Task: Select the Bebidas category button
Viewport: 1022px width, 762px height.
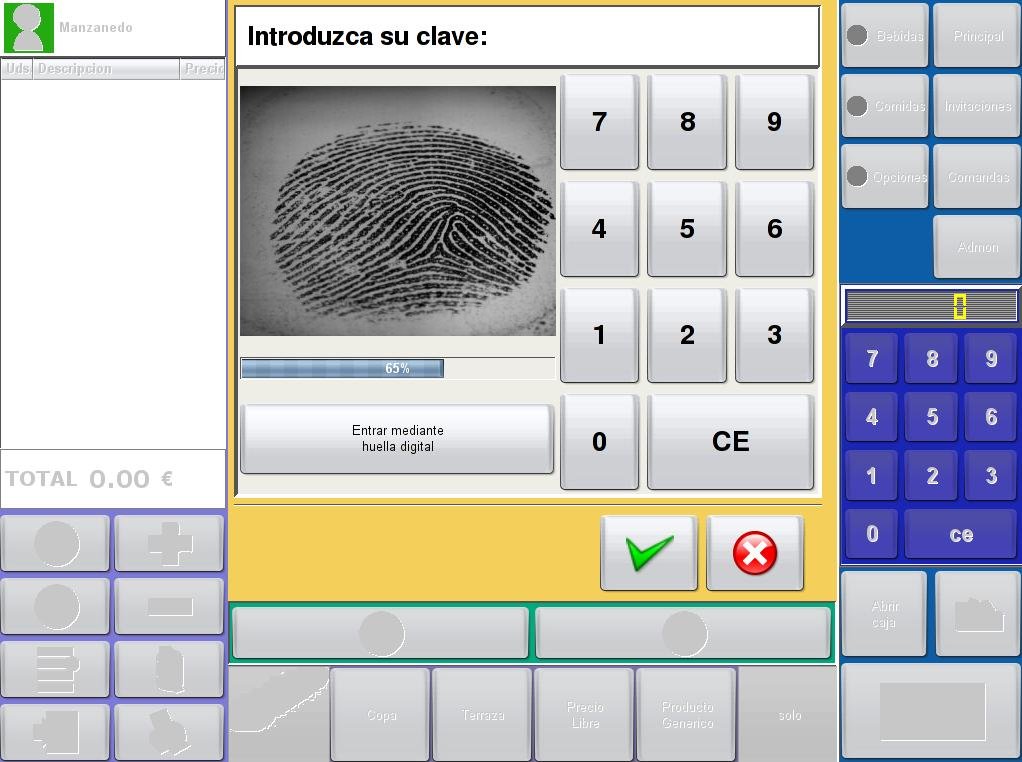Action: [x=885, y=36]
